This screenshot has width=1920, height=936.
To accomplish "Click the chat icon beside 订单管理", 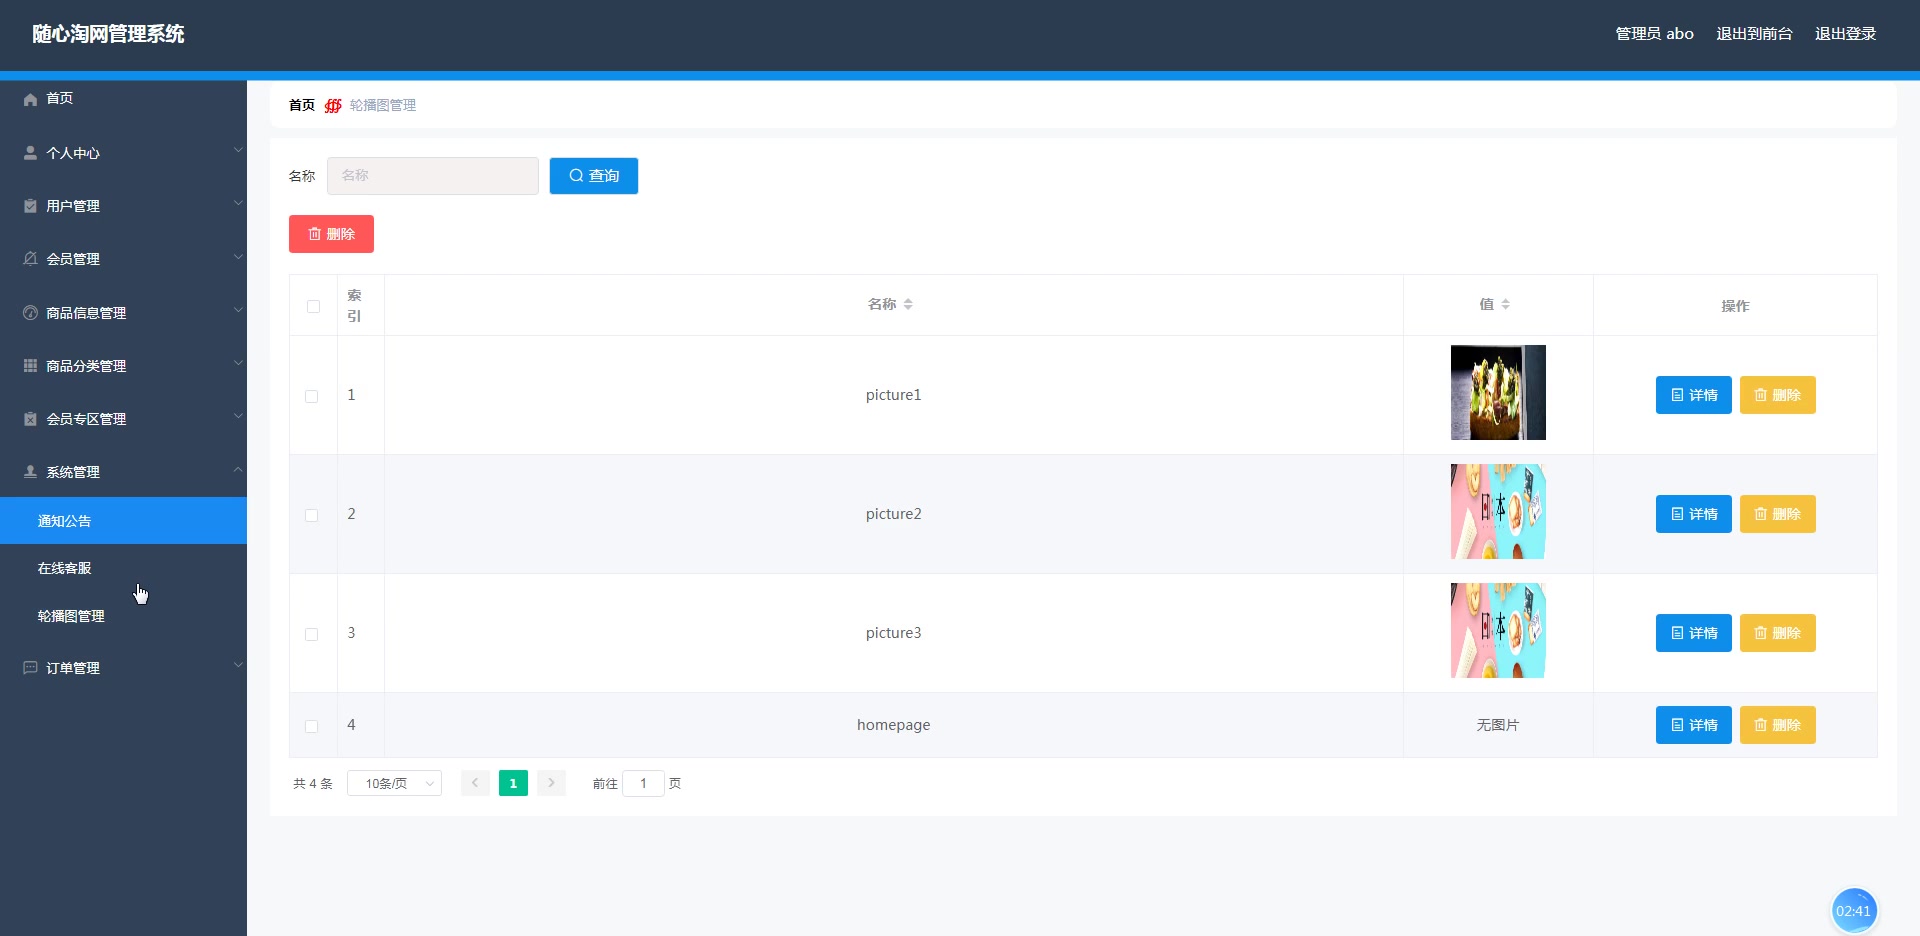I will pyautogui.click(x=30, y=668).
